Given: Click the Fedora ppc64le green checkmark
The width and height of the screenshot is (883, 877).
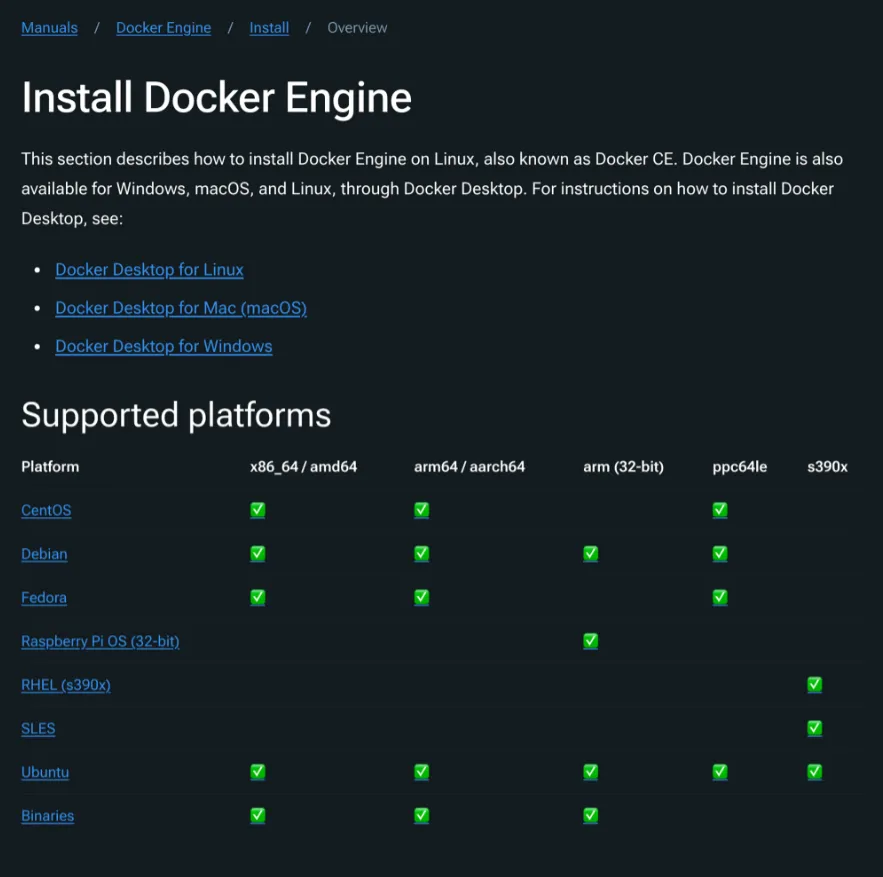Looking at the screenshot, I should [720, 597].
